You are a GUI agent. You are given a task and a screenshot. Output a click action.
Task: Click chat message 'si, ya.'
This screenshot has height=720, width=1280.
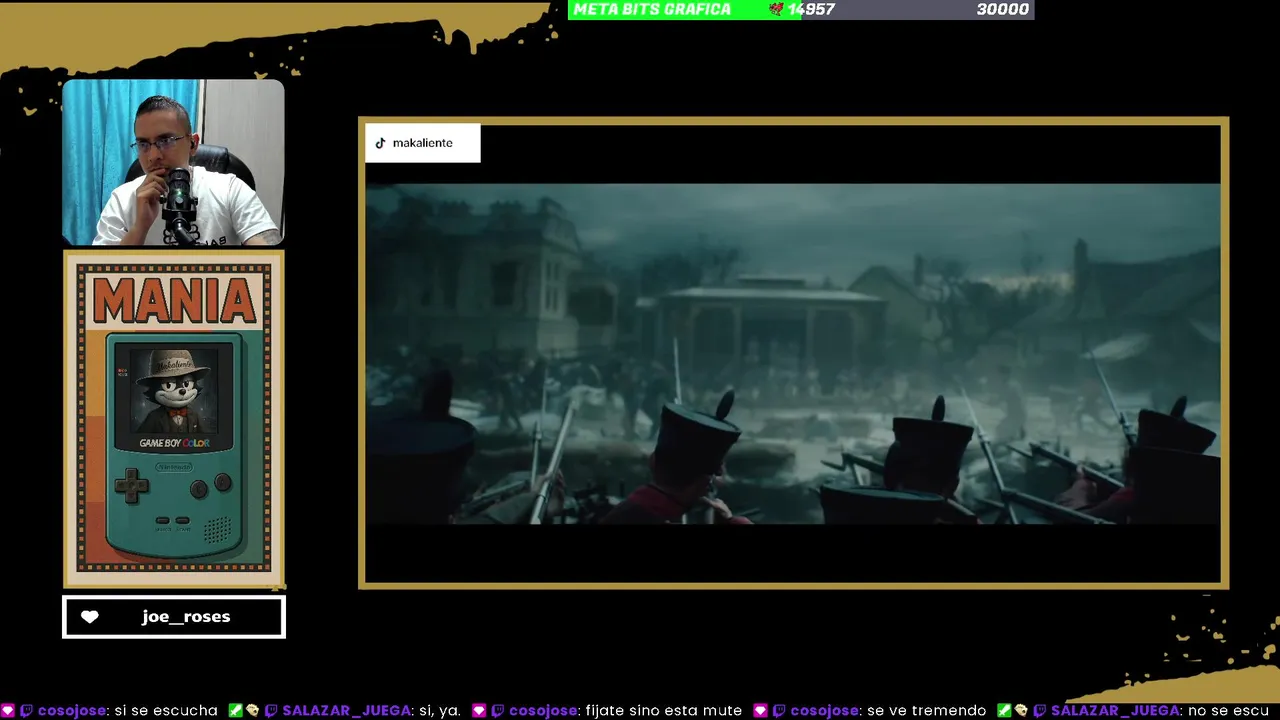pos(440,710)
